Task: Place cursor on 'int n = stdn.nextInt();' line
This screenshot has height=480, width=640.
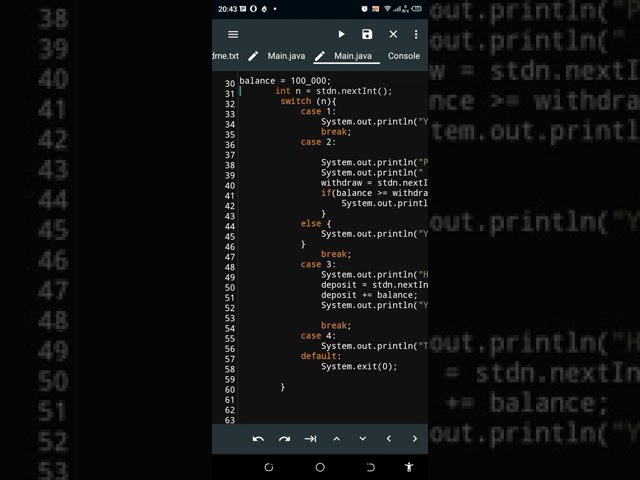Action: pos(333,91)
